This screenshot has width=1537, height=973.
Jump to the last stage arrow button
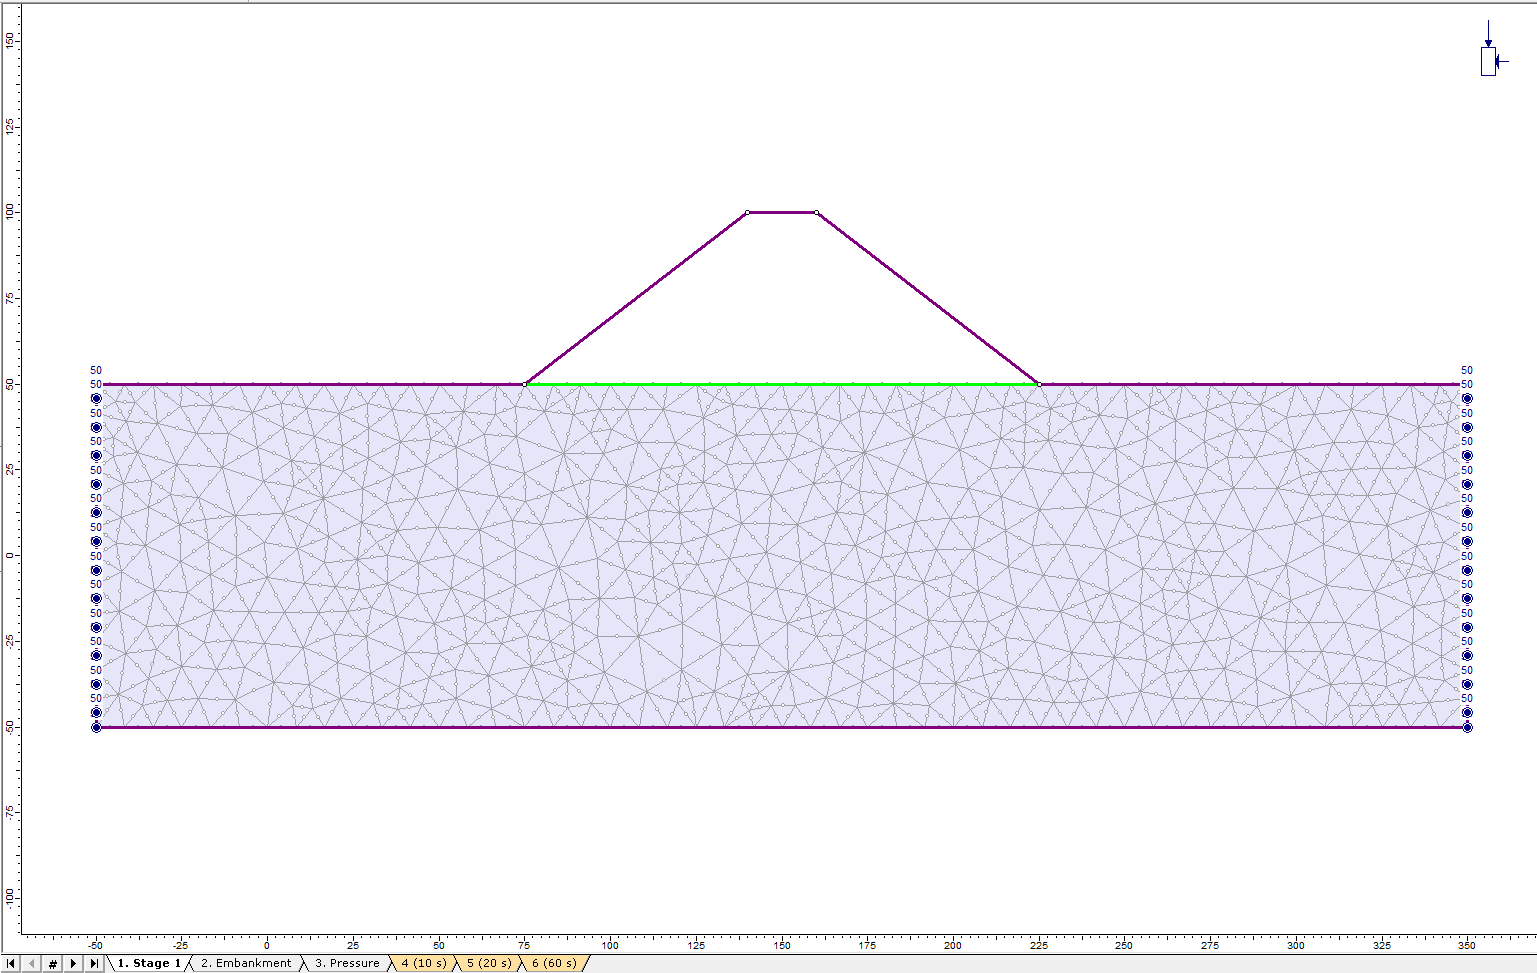pyautogui.click(x=94, y=964)
